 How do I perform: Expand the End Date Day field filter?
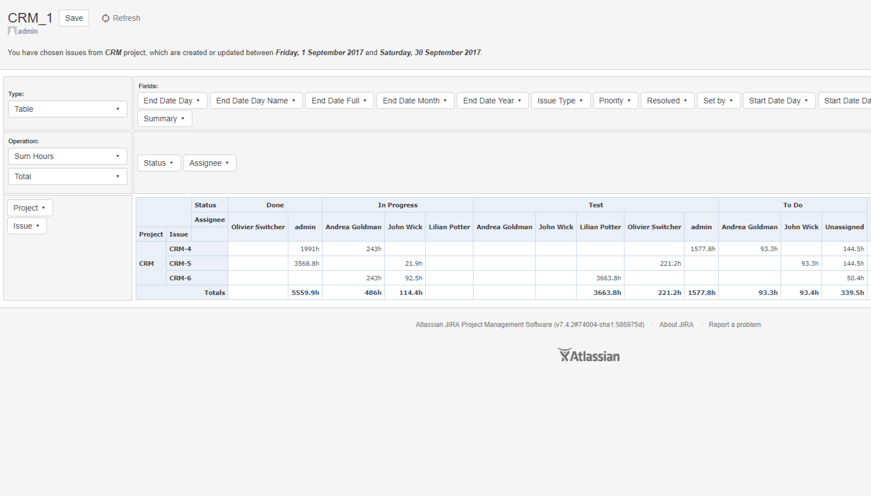pyautogui.click(x=172, y=101)
